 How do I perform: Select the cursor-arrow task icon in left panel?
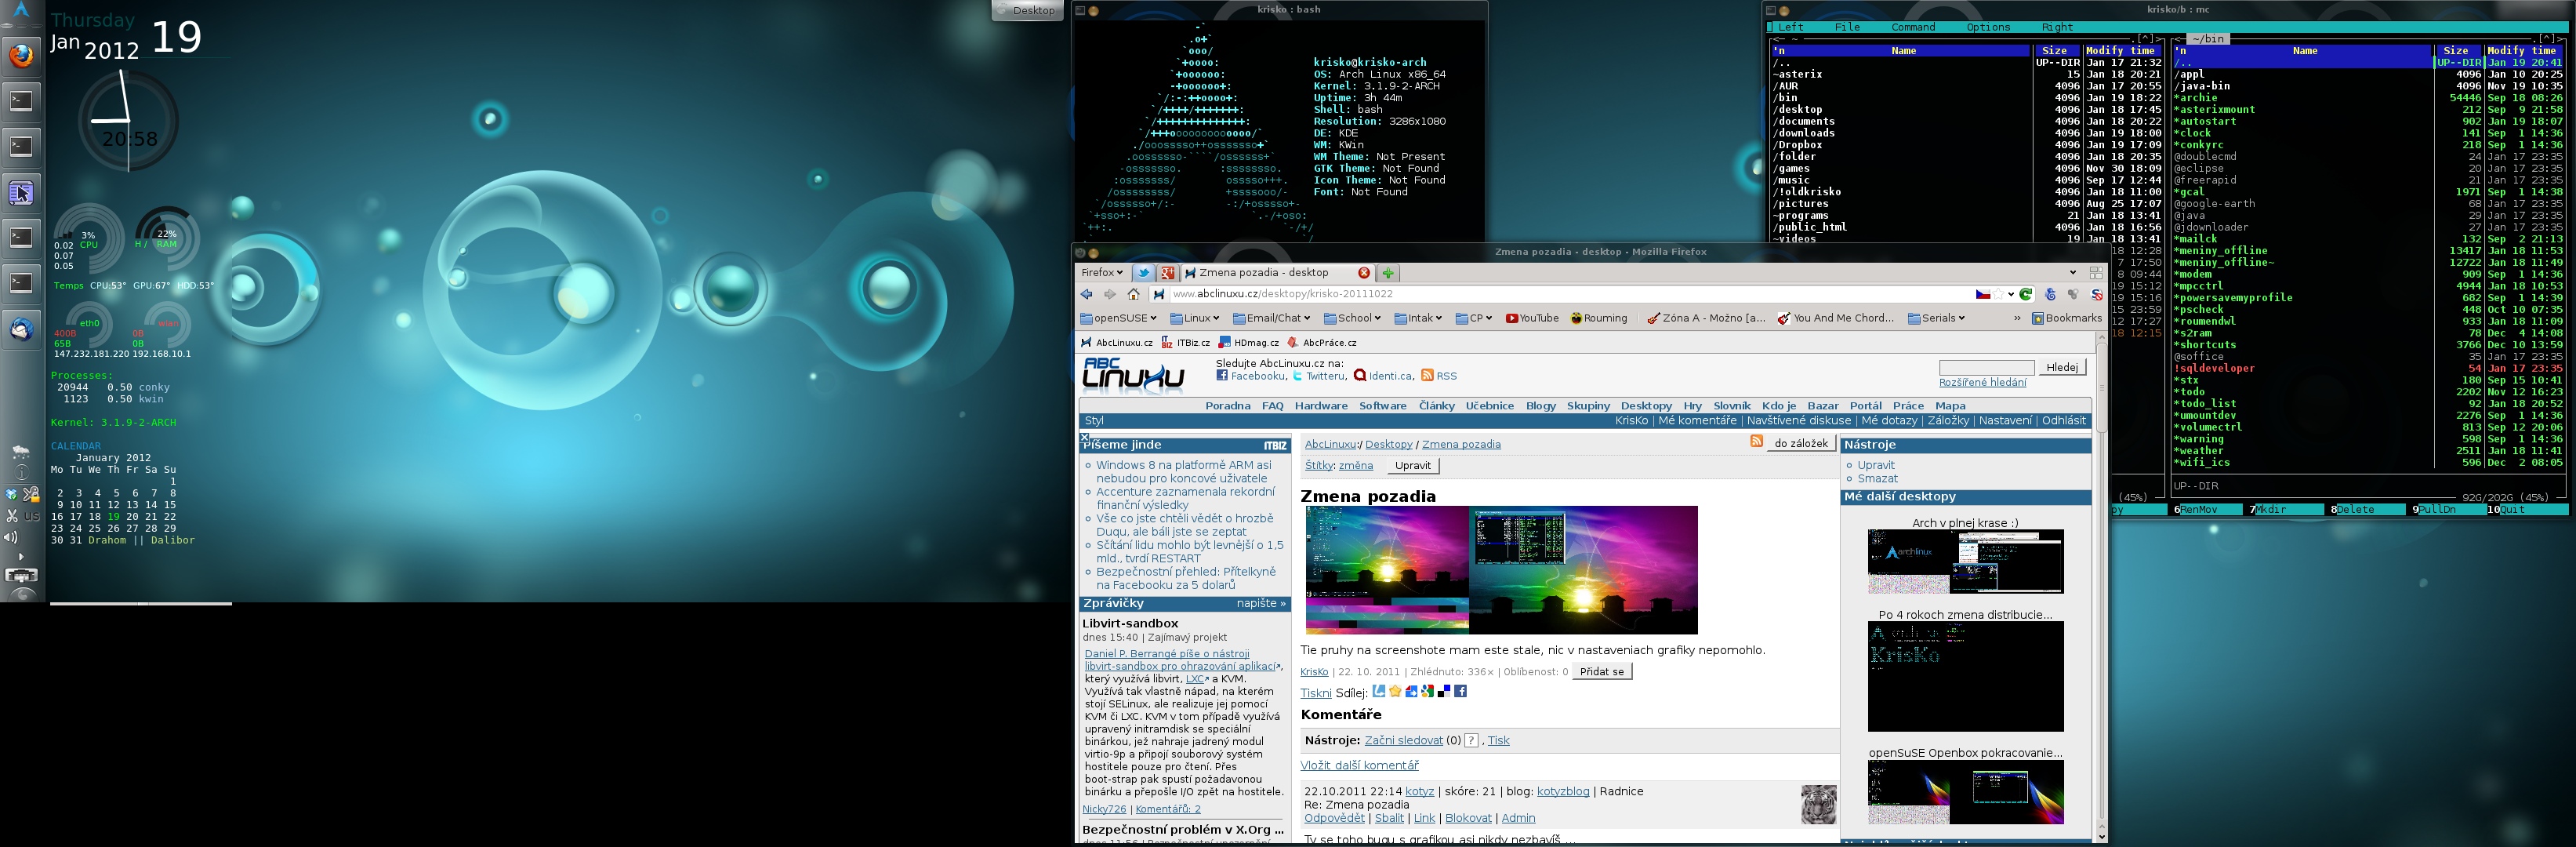point(21,192)
